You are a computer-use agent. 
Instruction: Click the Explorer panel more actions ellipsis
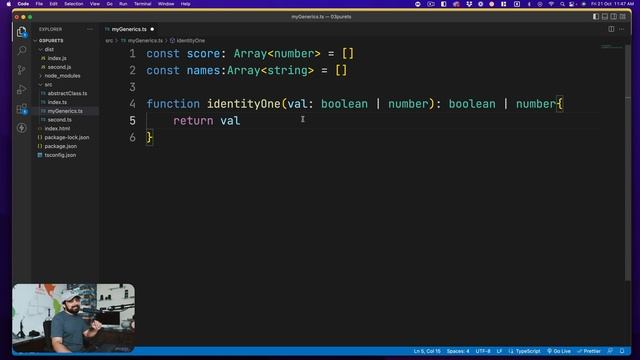pos(90,29)
